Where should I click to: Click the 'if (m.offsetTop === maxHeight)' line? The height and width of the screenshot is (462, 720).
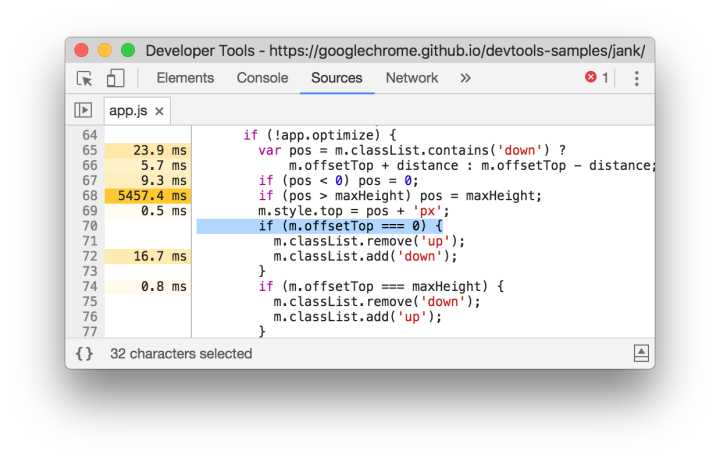(x=381, y=287)
